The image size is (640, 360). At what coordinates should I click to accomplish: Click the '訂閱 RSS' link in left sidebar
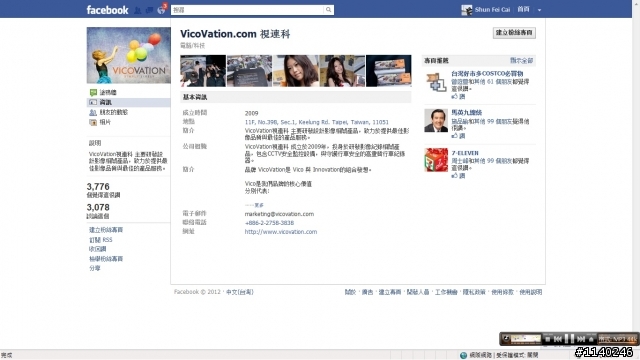(x=100, y=240)
